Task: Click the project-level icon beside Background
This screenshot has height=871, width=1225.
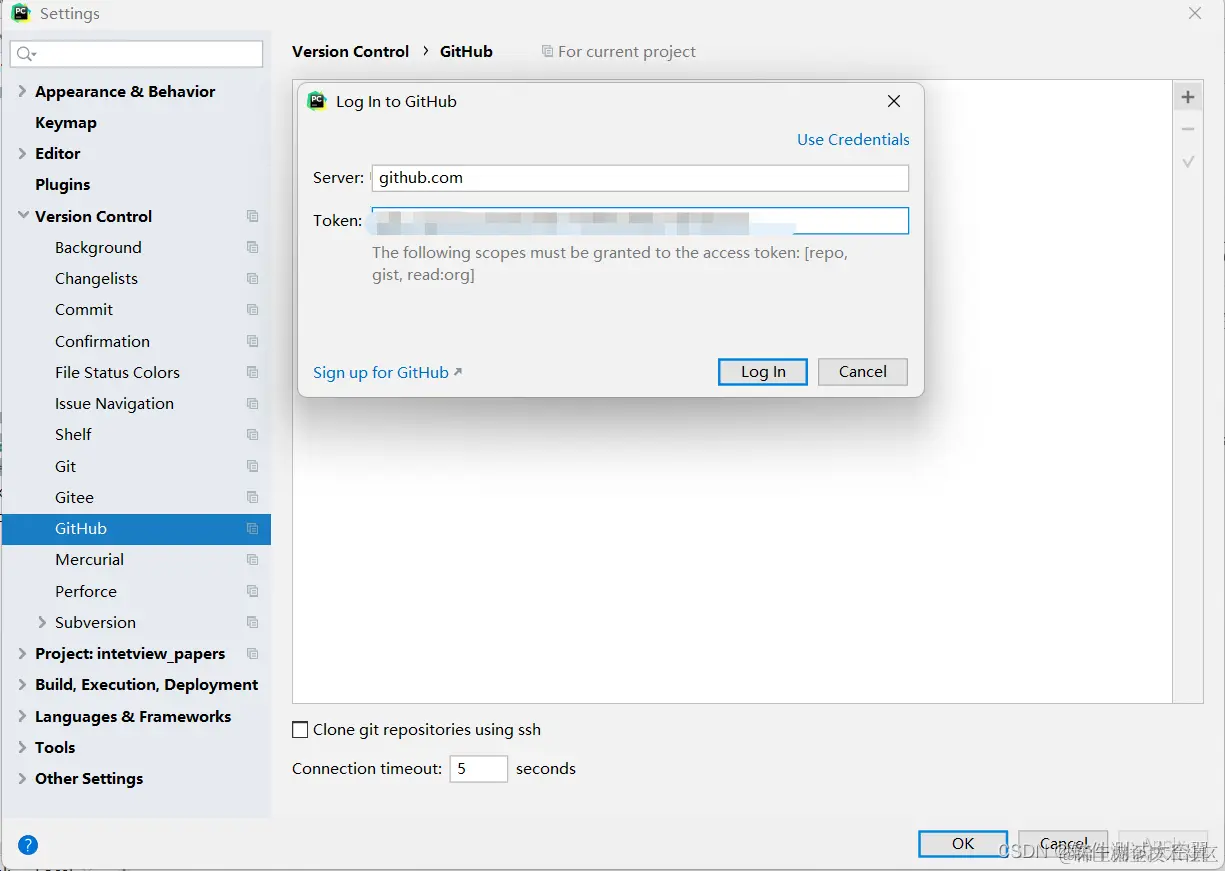Action: (x=252, y=247)
